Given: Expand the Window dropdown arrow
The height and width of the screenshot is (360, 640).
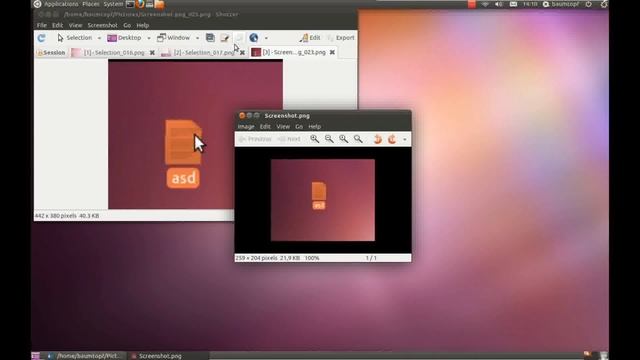Looking at the screenshot, I should (x=197, y=38).
